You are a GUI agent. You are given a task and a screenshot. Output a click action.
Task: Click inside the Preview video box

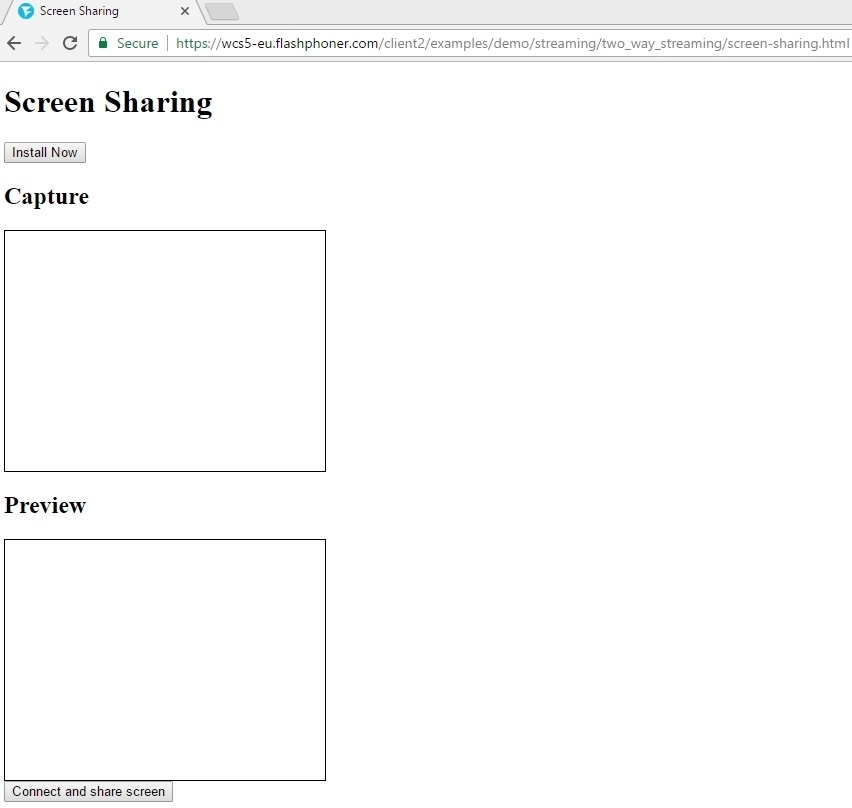[x=165, y=660]
